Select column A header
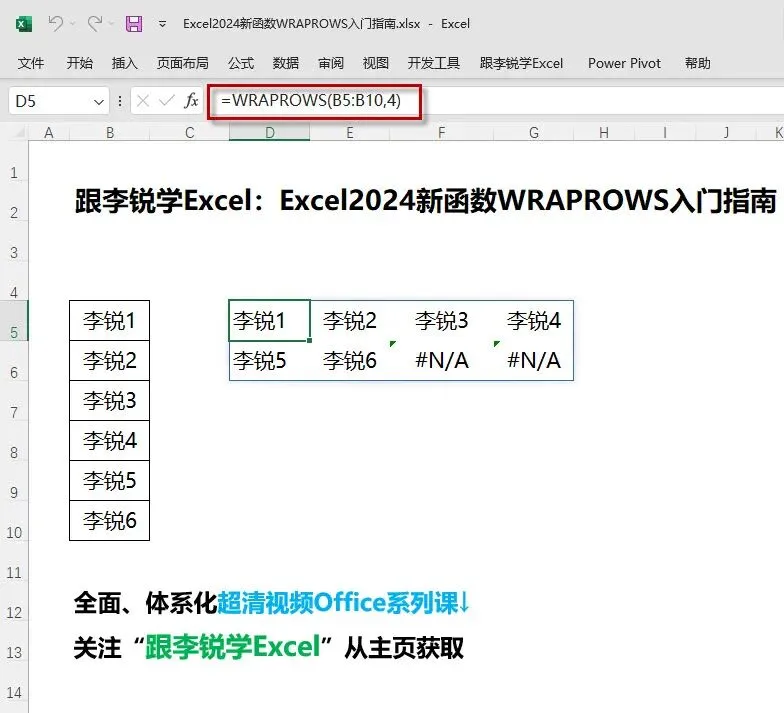 click(48, 132)
